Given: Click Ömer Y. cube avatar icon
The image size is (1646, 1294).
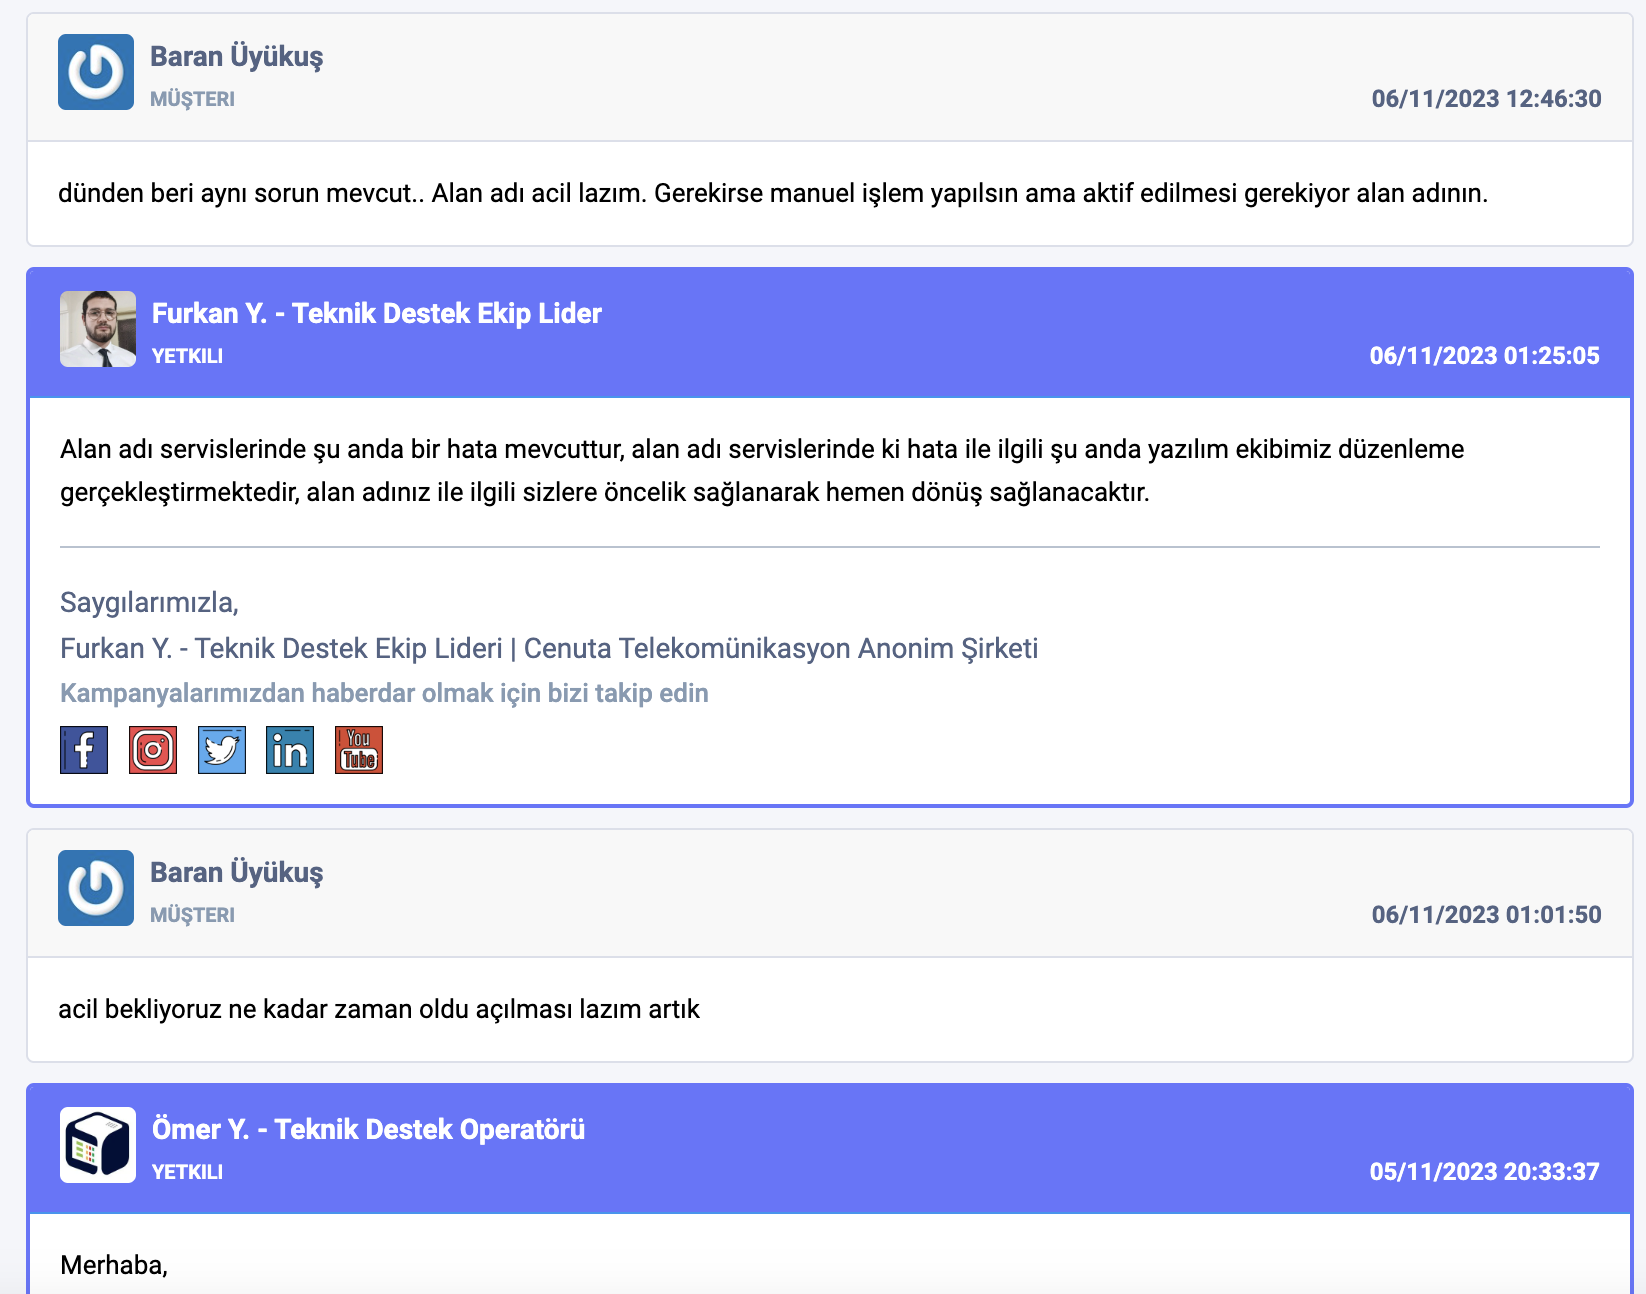Looking at the screenshot, I should point(98,1145).
